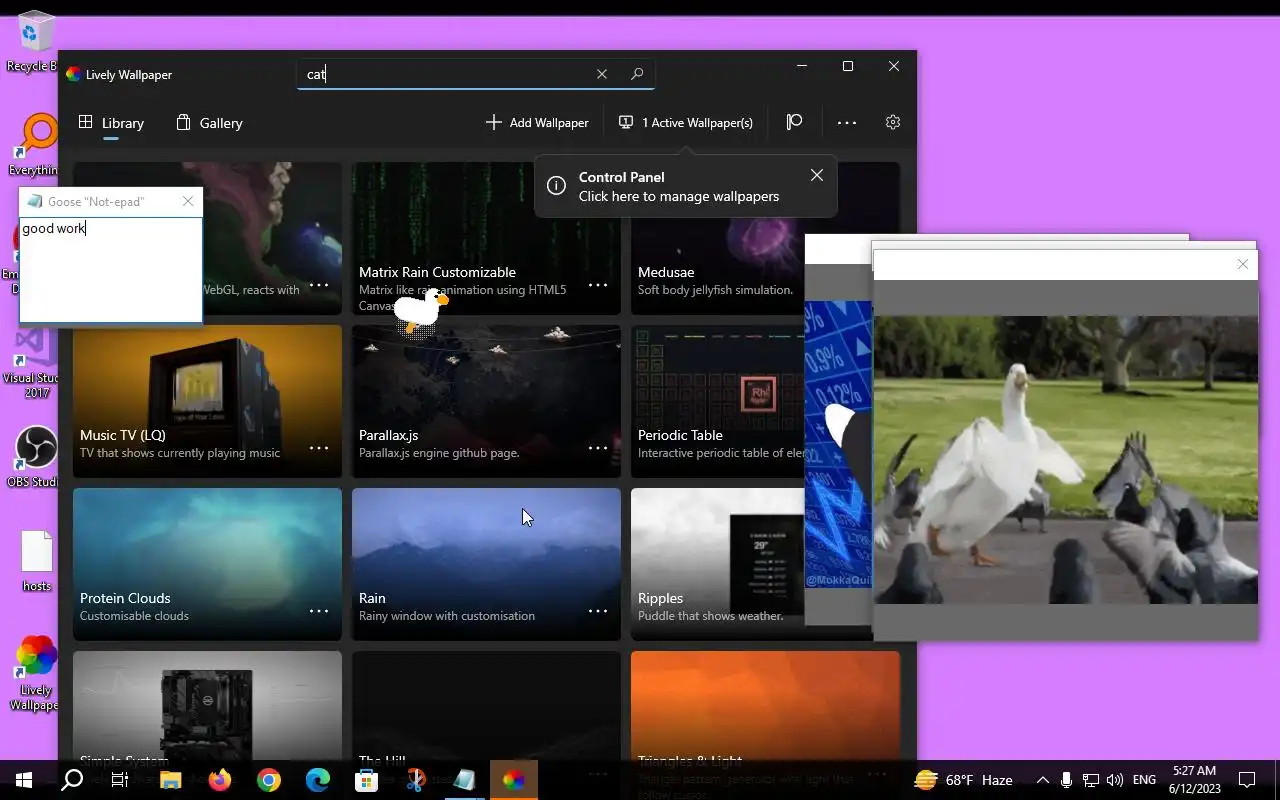The width and height of the screenshot is (1280, 800).
Task: Open weather widget showing 68°F Haze
Action: (964, 780)
